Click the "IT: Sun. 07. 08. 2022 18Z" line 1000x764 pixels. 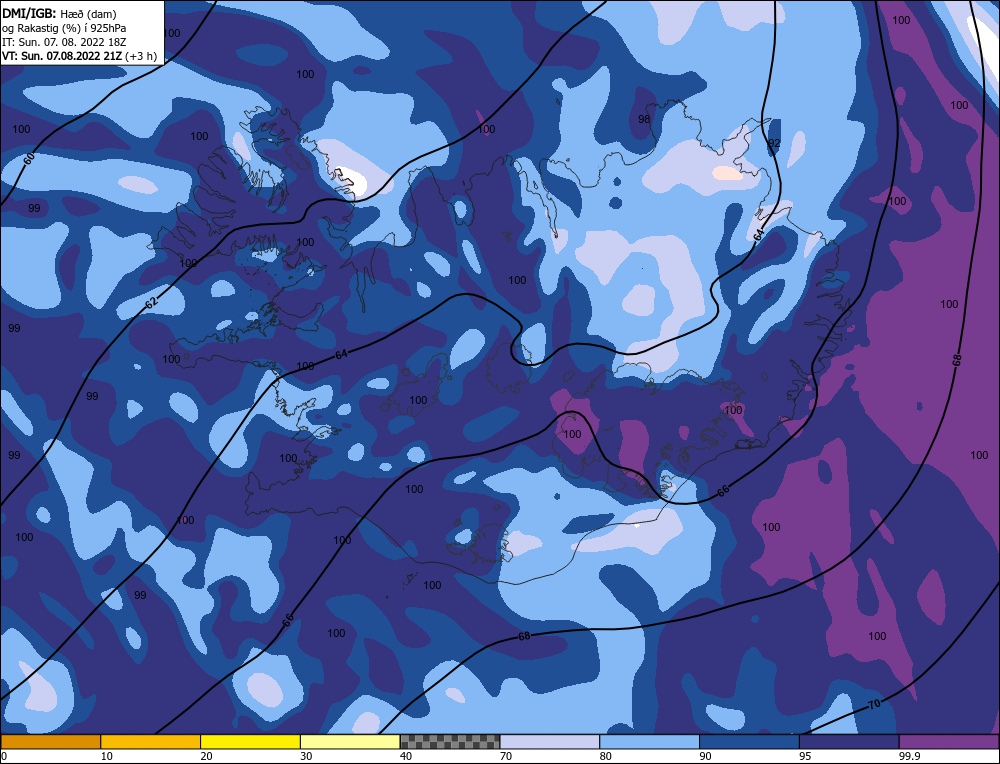point(64,42)
